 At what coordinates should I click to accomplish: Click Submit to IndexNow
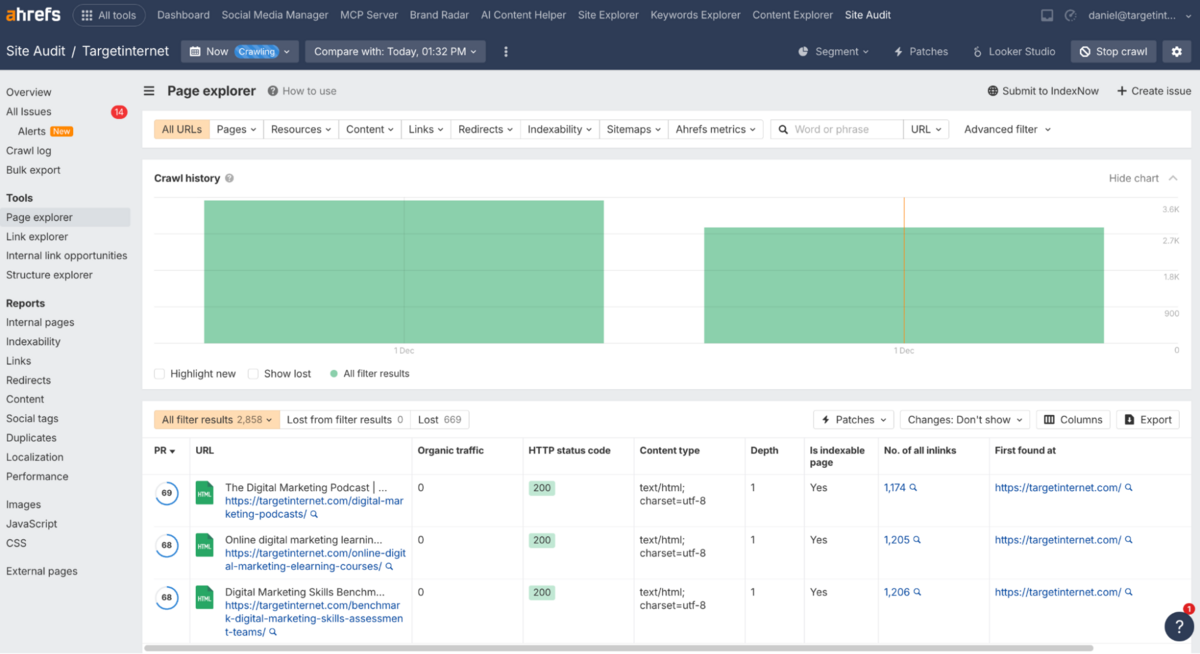coord(1043,91)
